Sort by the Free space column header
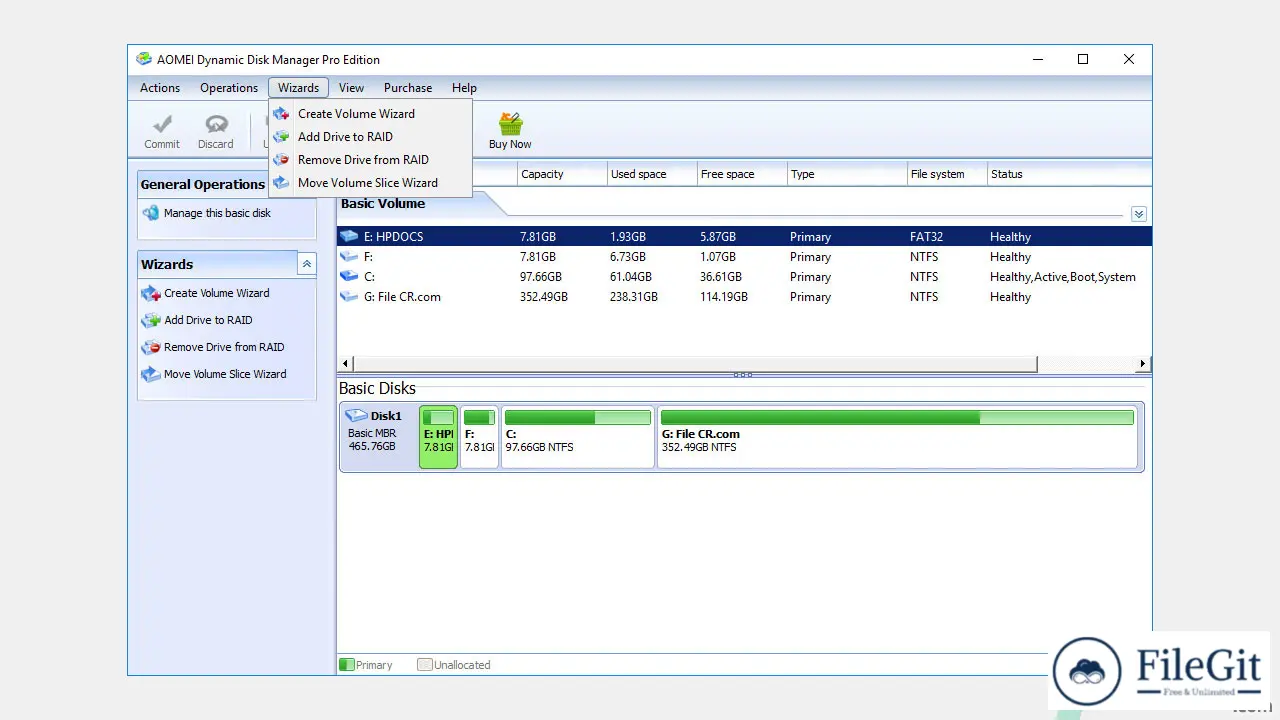The width and height of the screenshot is (1280, 720). pyautogui.click(x=742, y=174)
